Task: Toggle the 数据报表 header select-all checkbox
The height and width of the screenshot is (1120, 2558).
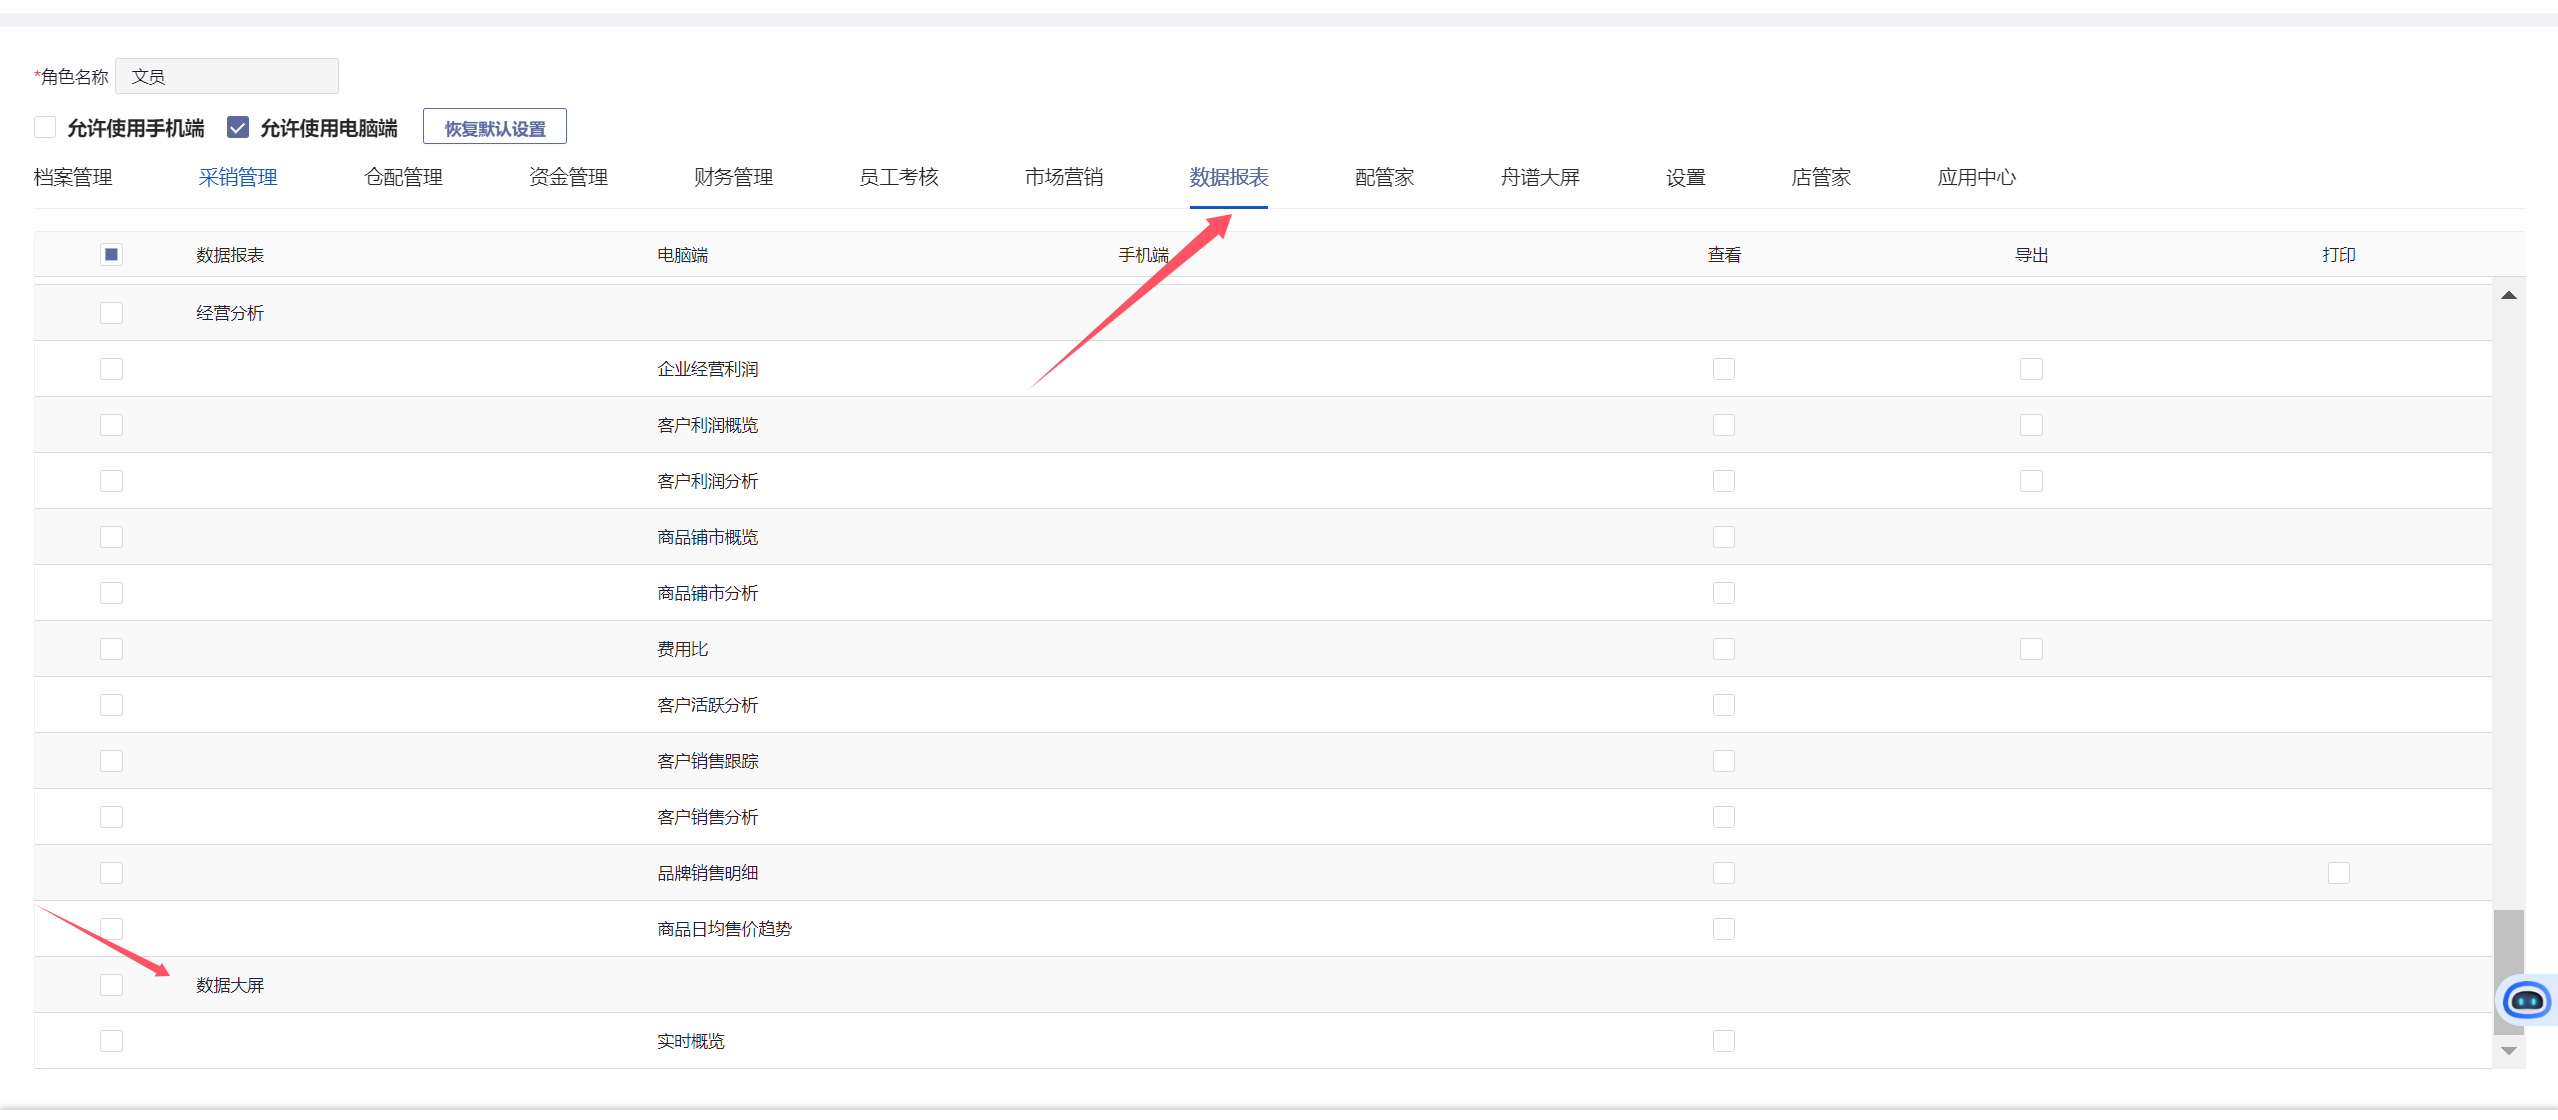Action: pos(111,254)
